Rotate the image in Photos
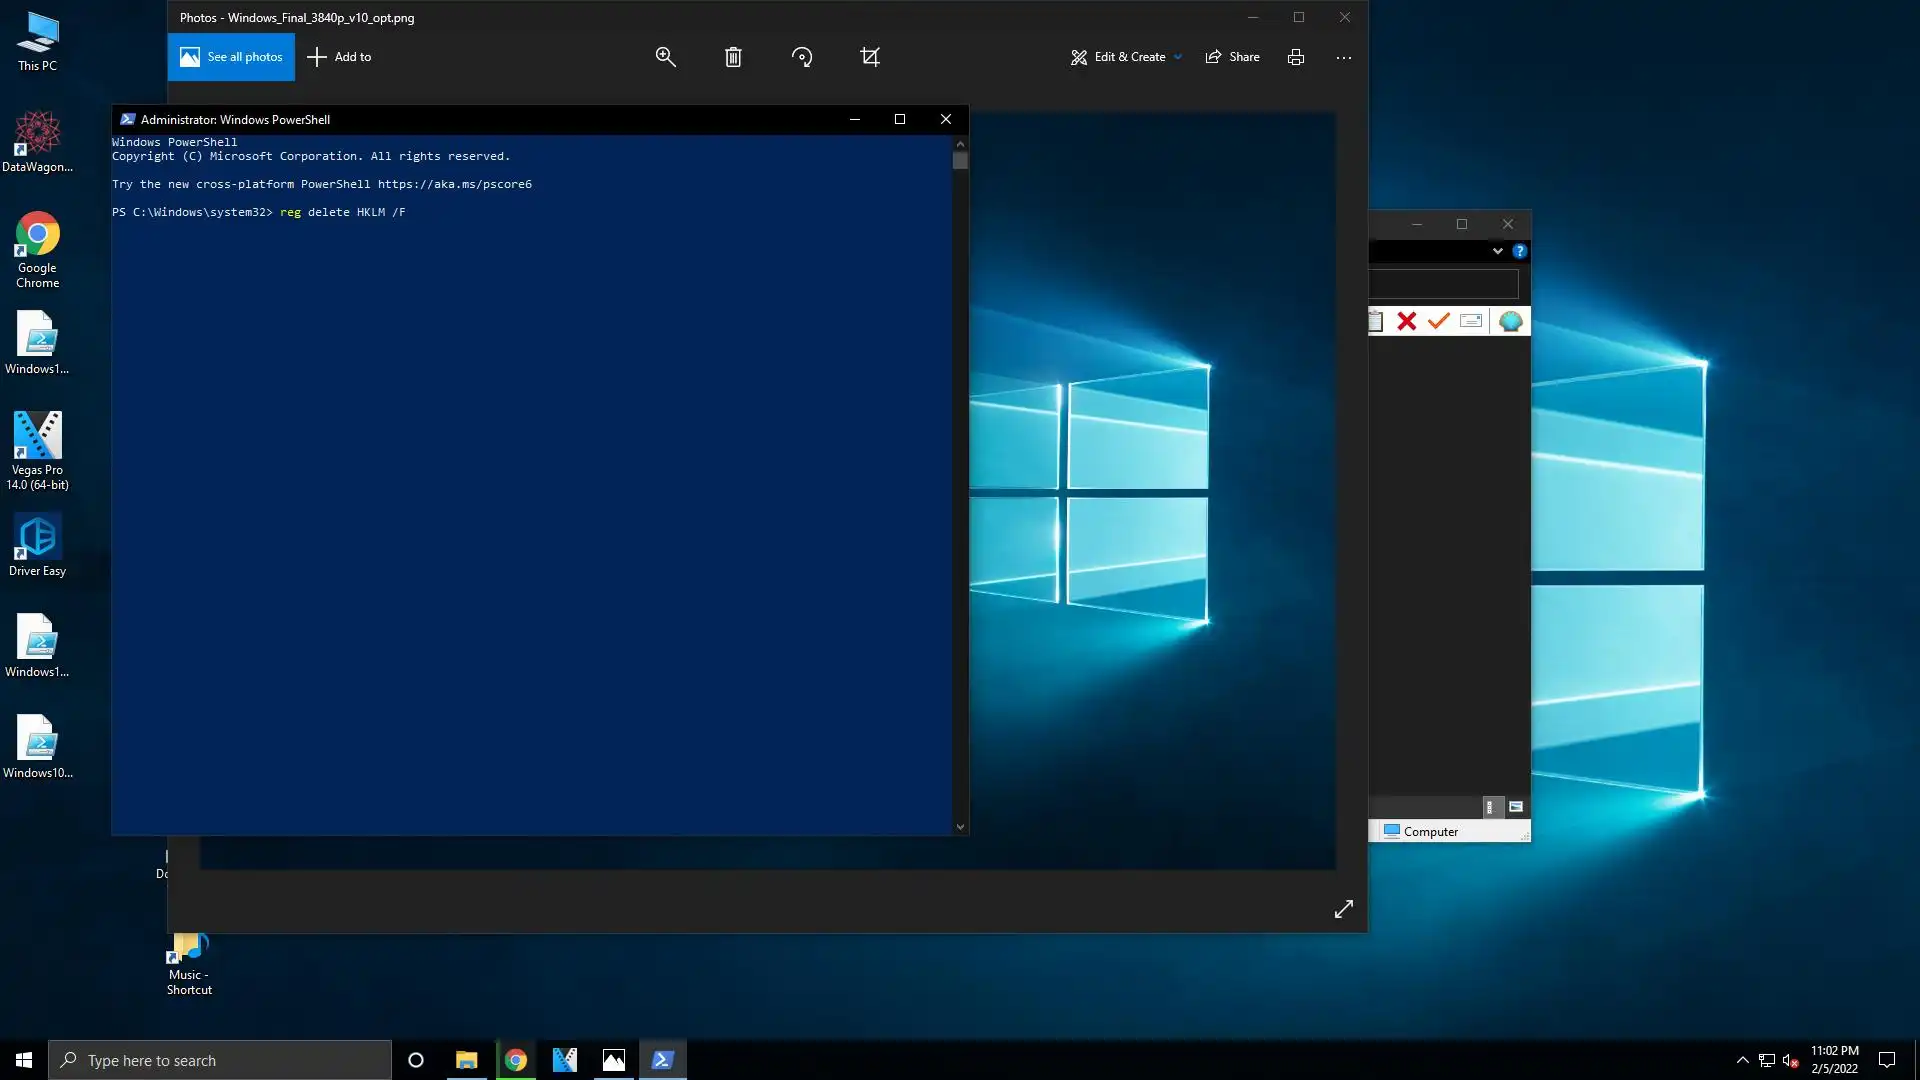 tap(802, 57)
